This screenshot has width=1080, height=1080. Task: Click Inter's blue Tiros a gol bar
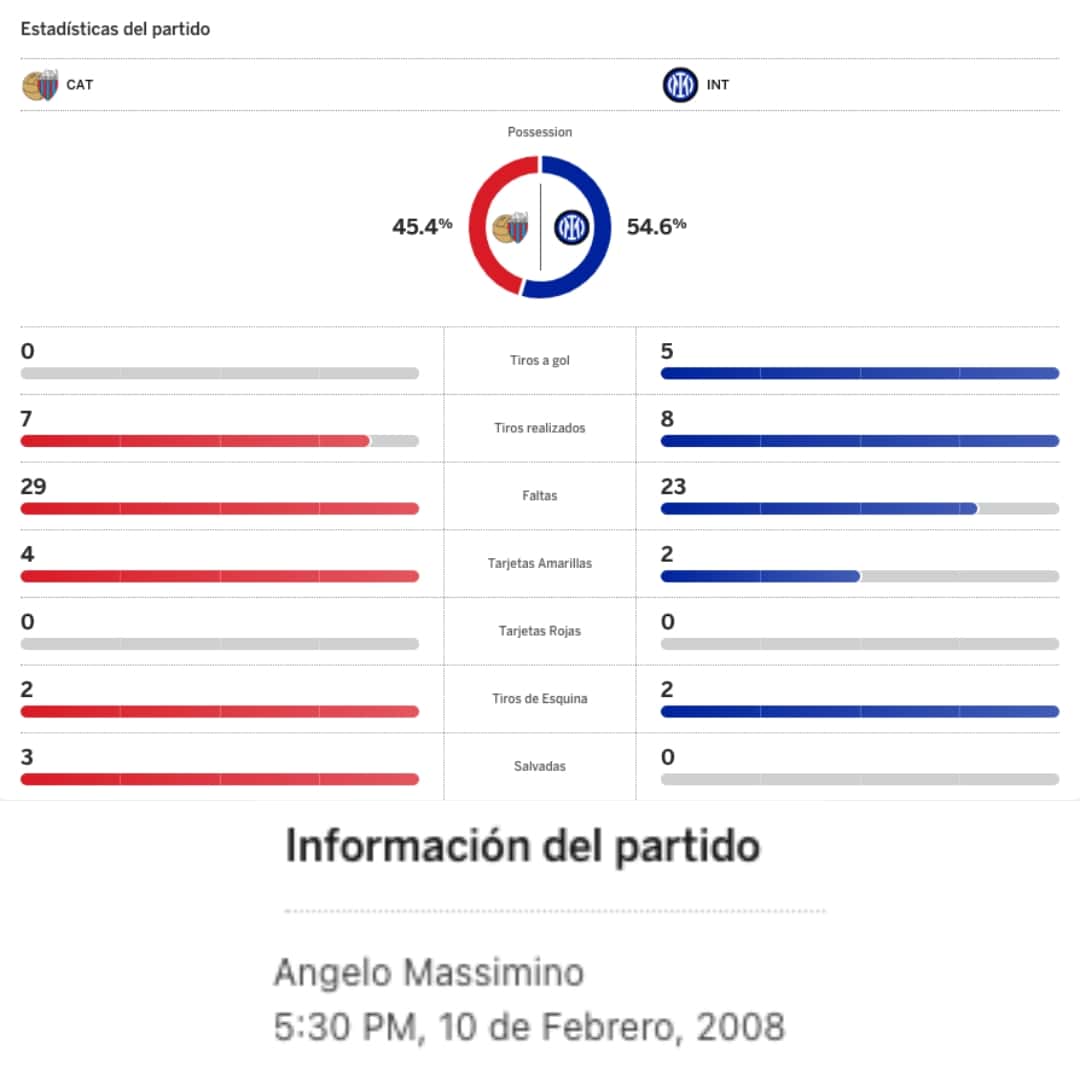click(859, 373)
